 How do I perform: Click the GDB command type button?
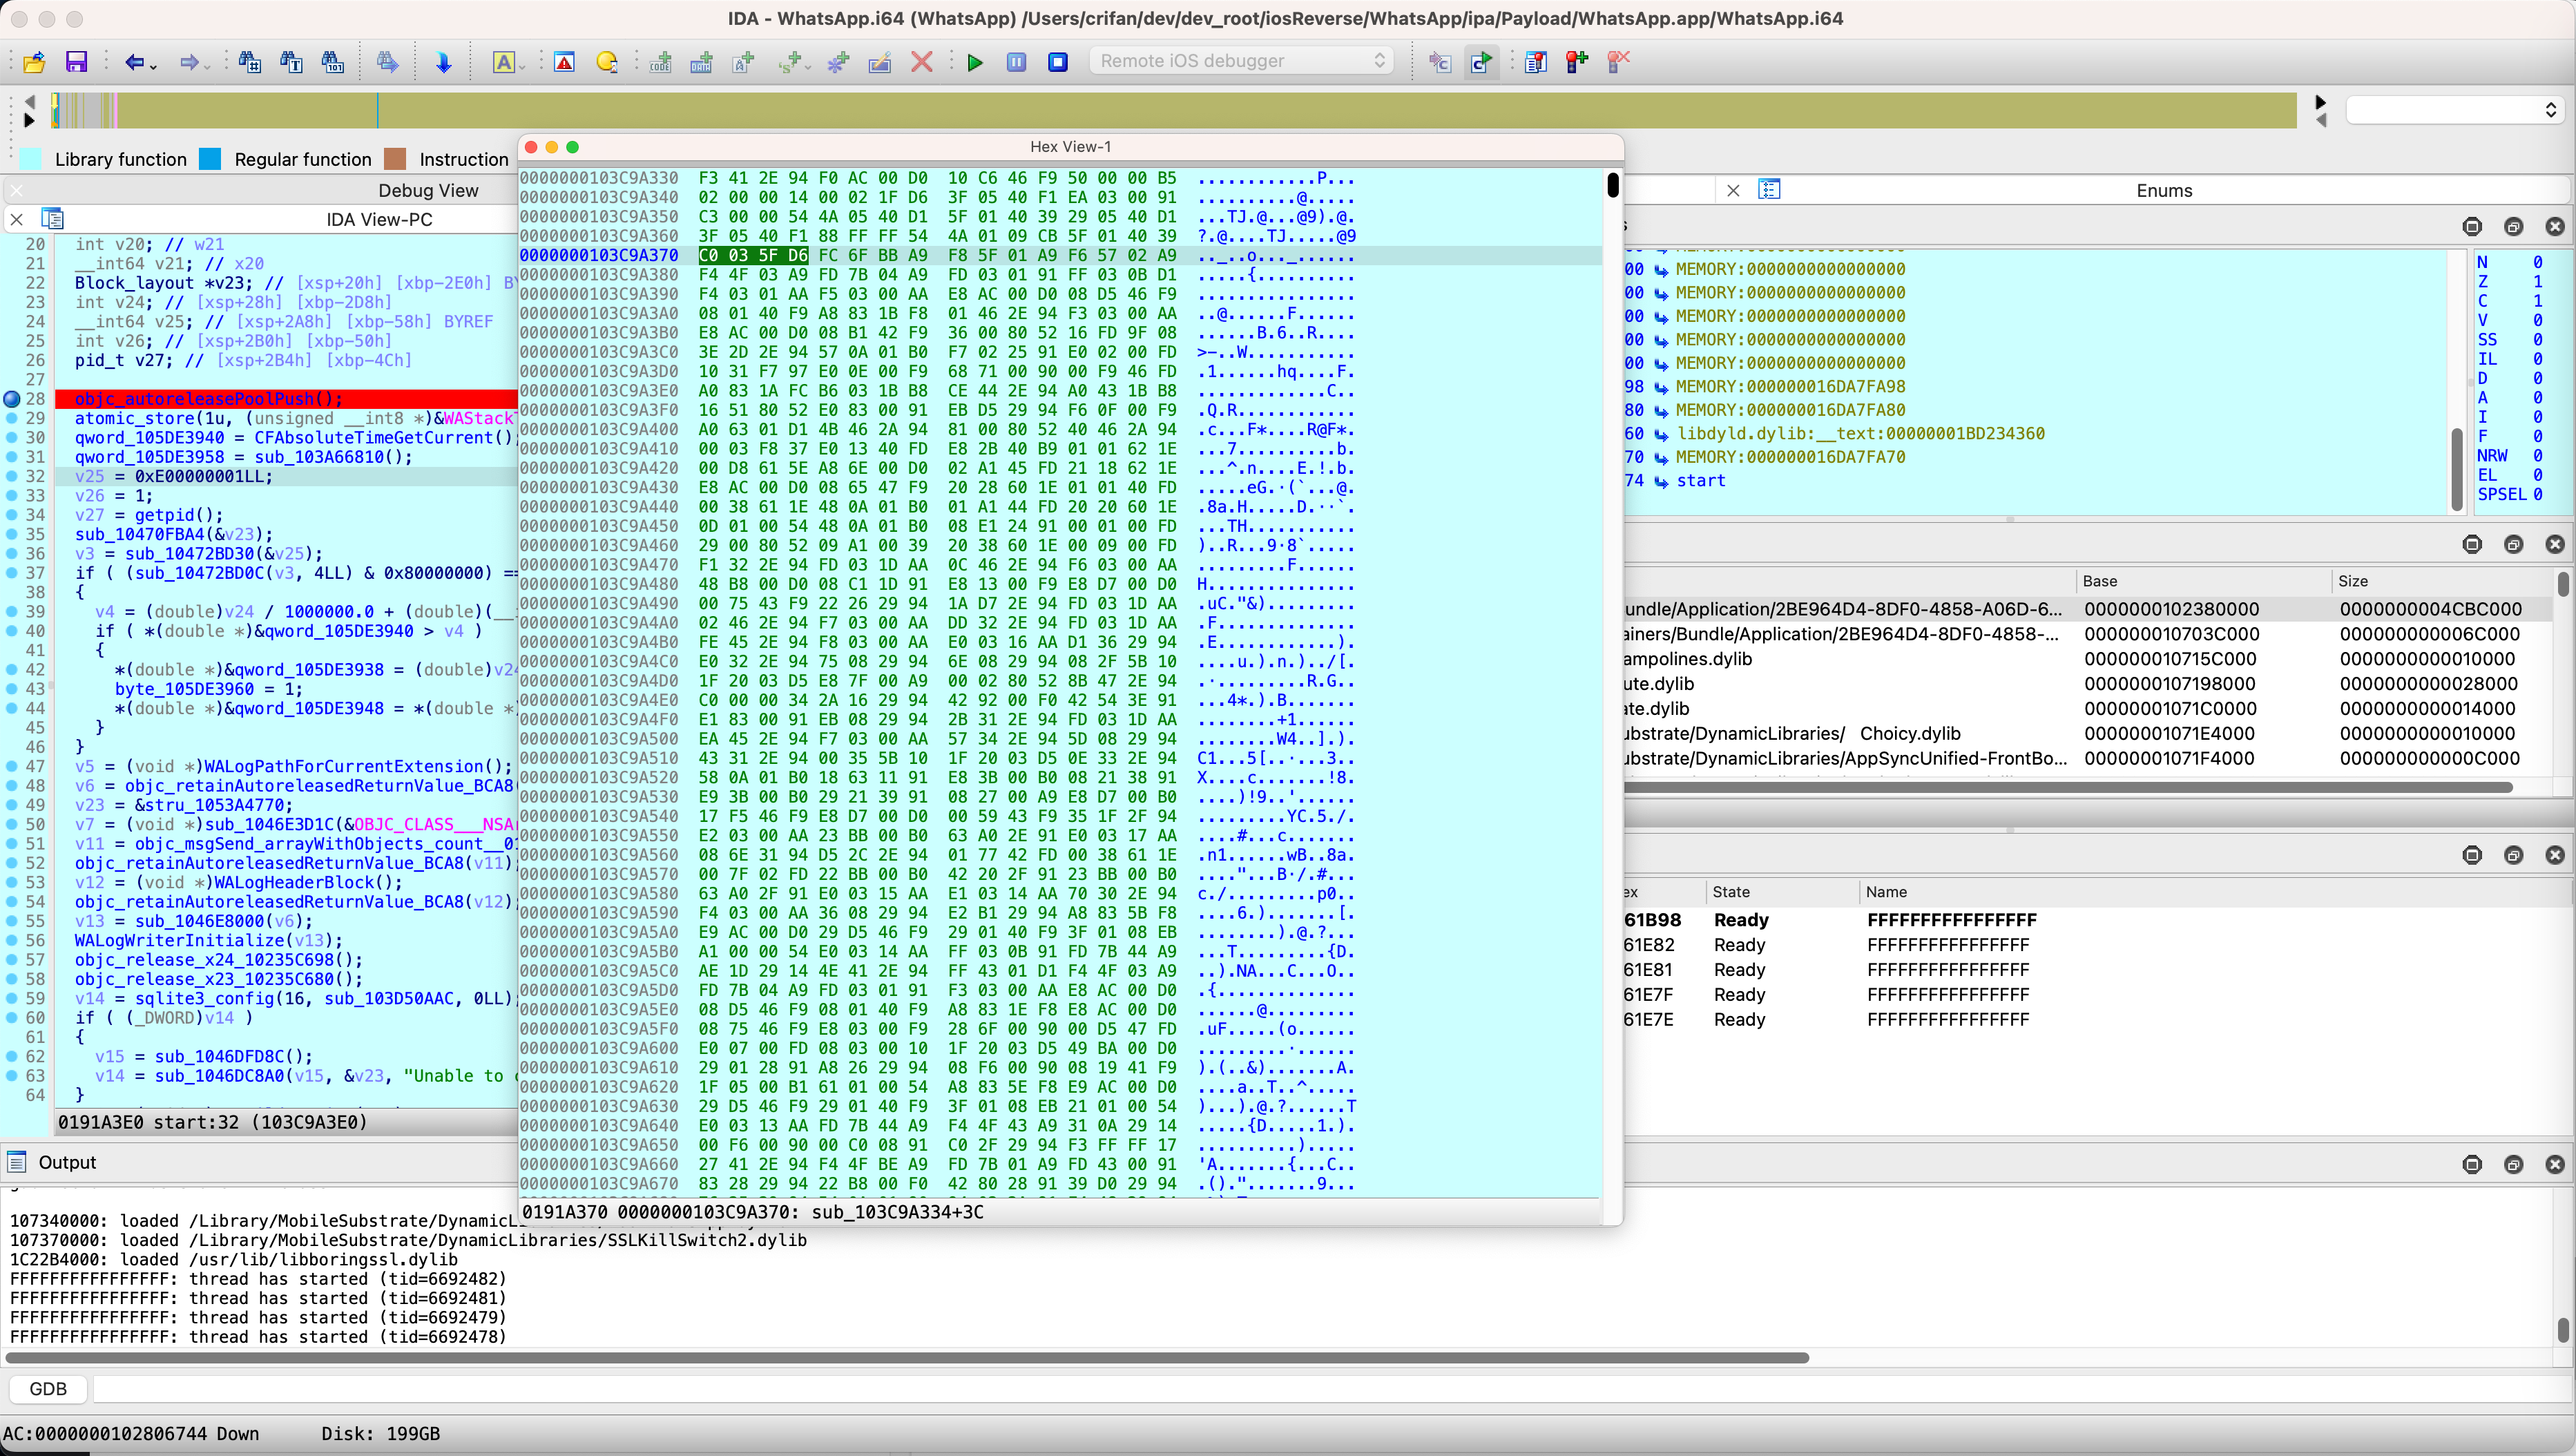coord(48,1389)
